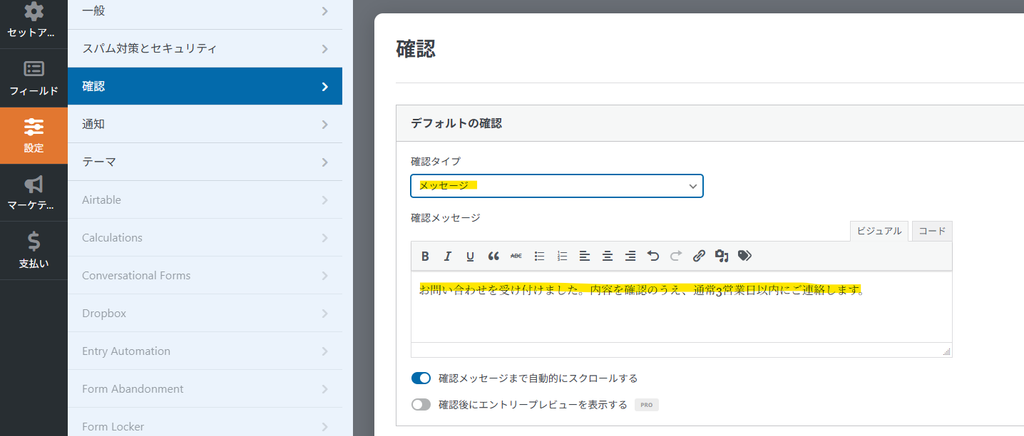Apply italic formatting in the editor toolbar
The height and width of the screenshot is (436, 1024).
[x=447, y=257]
